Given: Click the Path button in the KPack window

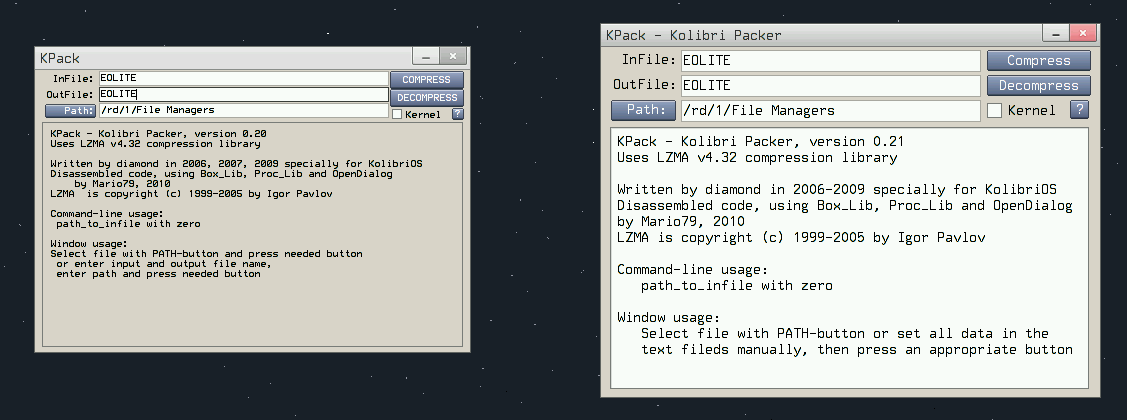Looking at the screenshot, I should coord(70,111).
